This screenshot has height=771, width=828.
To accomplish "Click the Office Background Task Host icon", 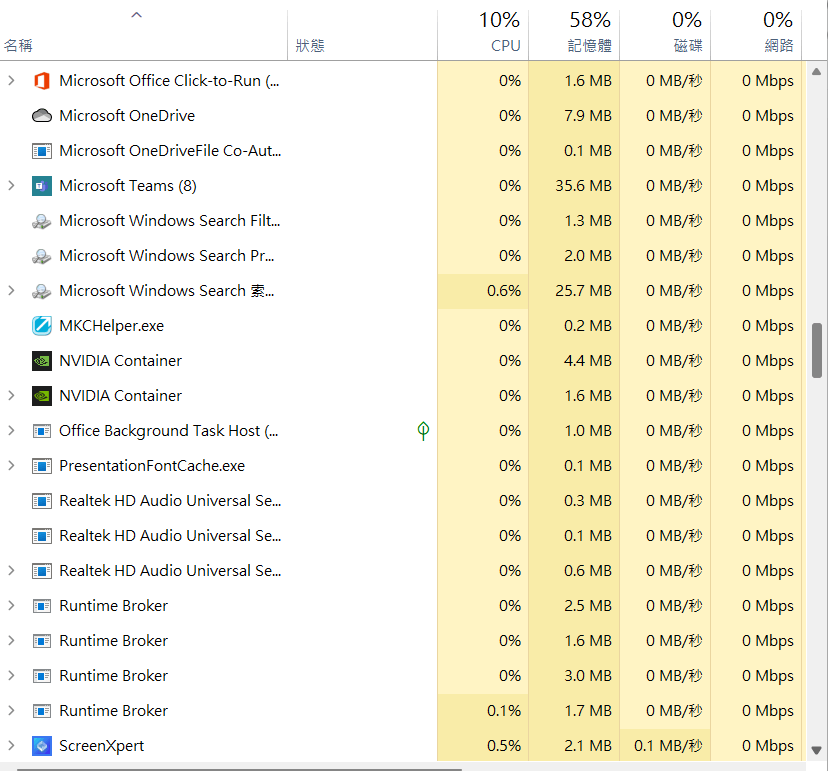I will 42,431.
